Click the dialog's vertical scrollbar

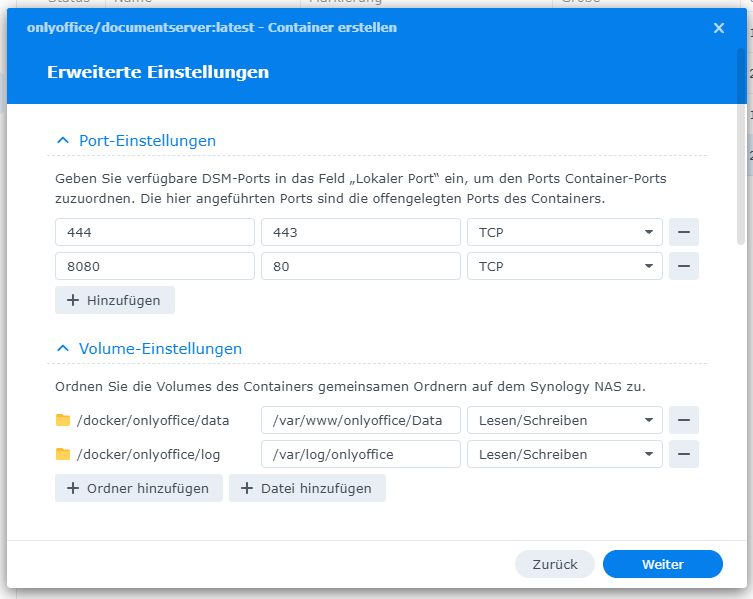point(741,147)
